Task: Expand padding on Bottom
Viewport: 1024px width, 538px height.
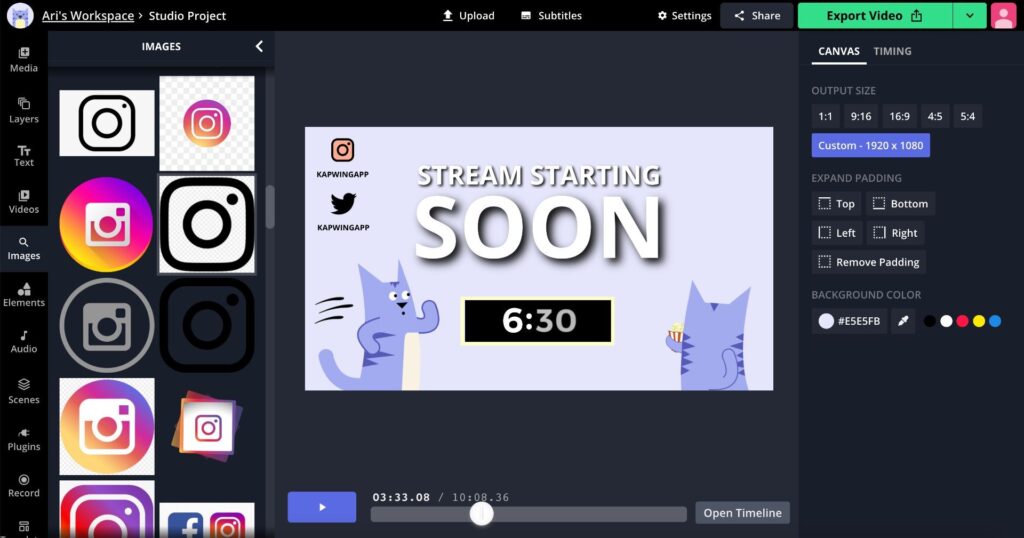Action: 901,204
